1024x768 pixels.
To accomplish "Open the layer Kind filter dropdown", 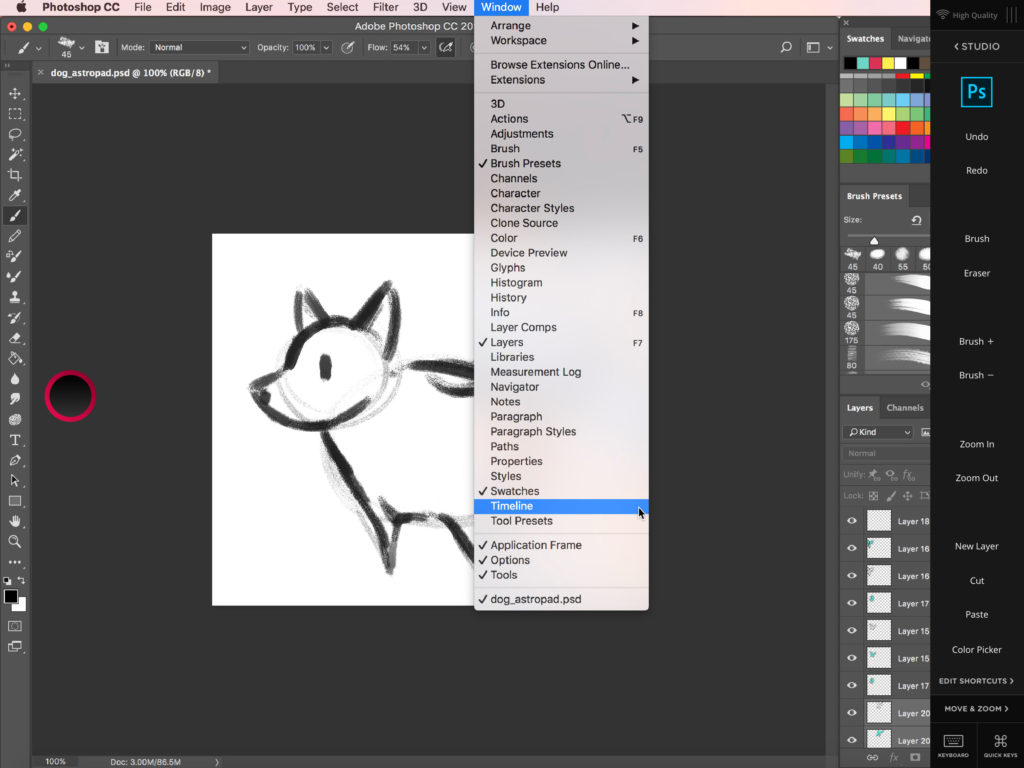I will pyautogui.click(x=879, y=432).
